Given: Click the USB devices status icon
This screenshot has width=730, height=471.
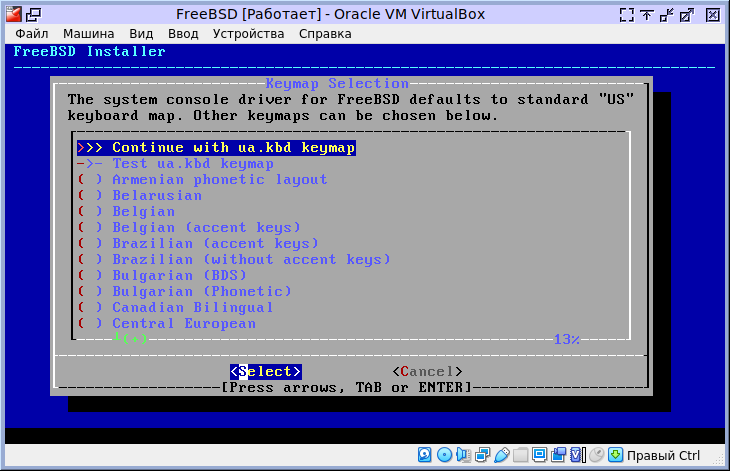Looking at the screenshot, I should coord(501,455).
